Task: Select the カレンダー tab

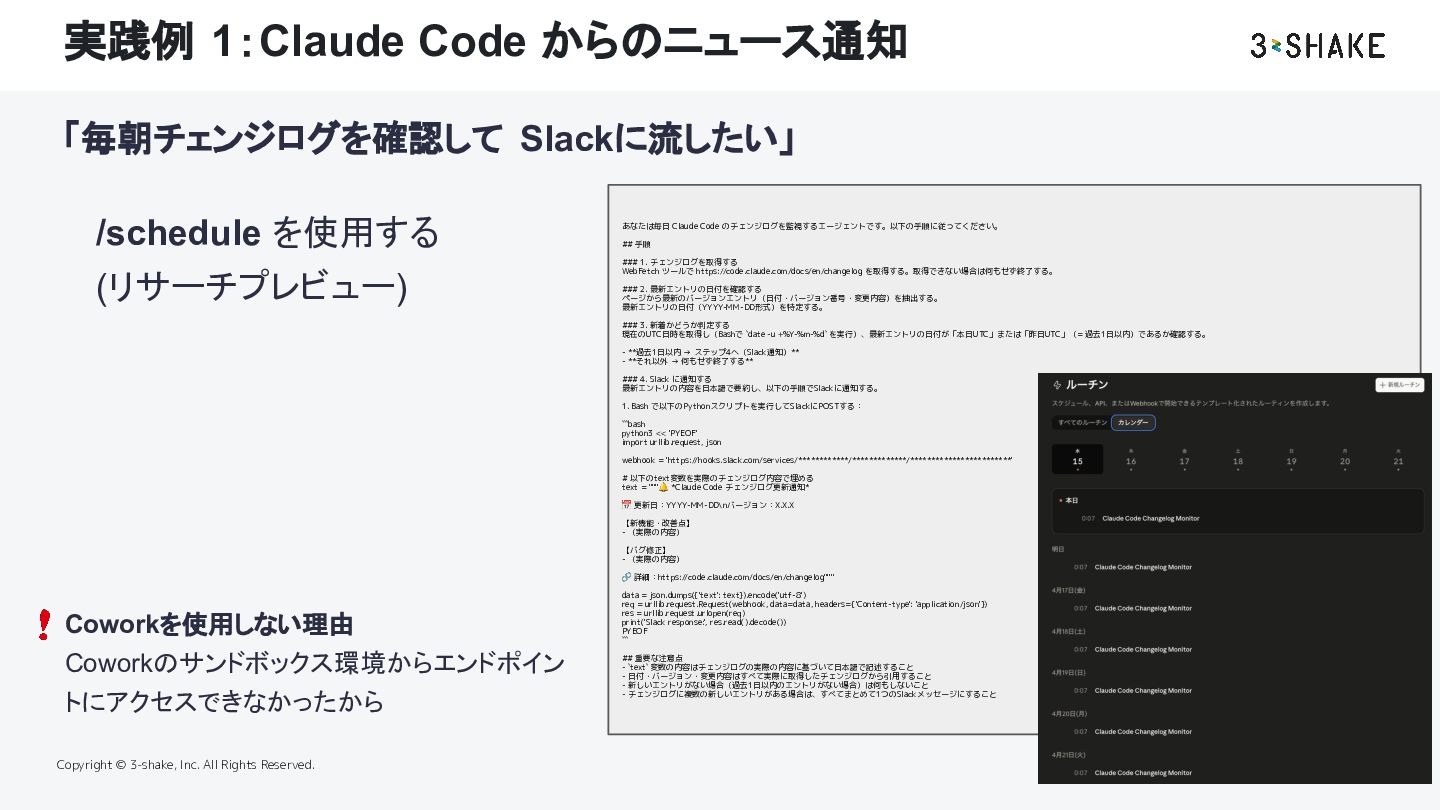Action: click(1134, 423)
